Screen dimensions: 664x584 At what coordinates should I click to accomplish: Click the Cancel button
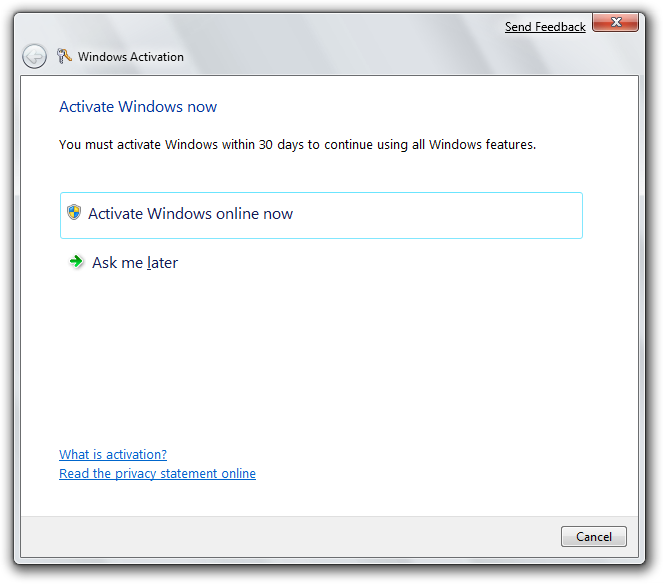point(594,537)
